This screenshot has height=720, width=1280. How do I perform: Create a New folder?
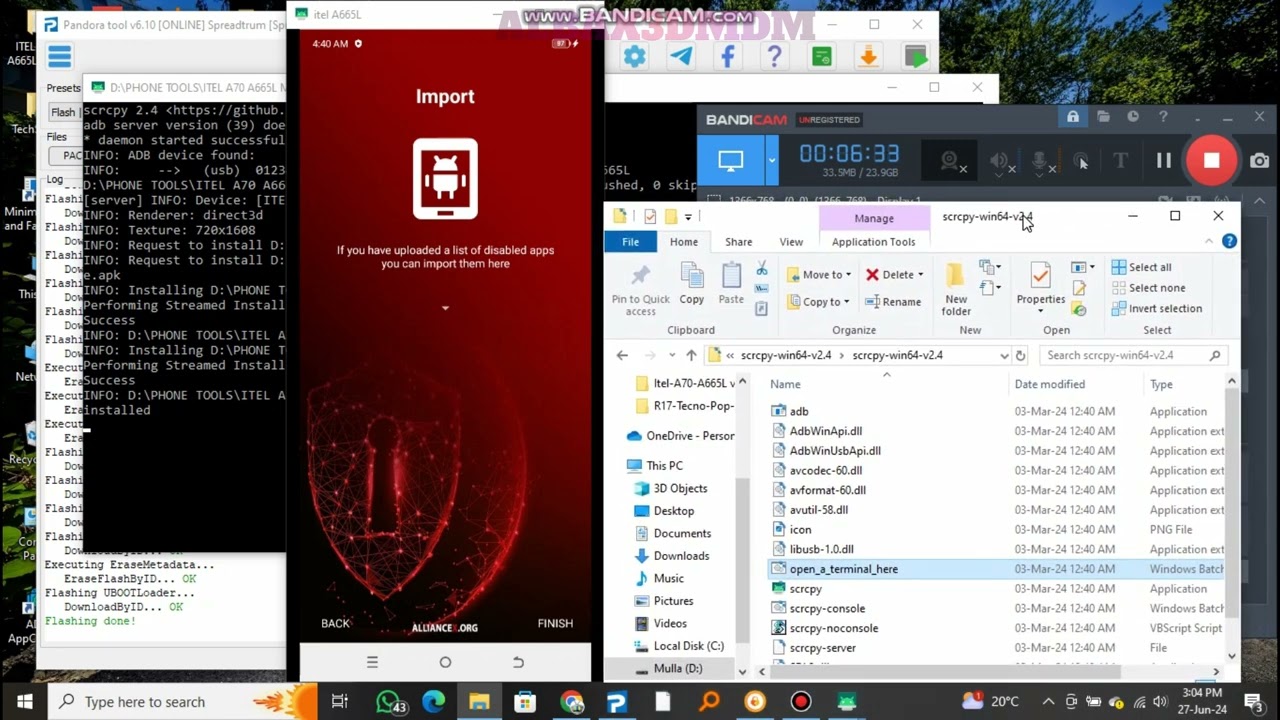pyautogui.click(x=956, y=290)
